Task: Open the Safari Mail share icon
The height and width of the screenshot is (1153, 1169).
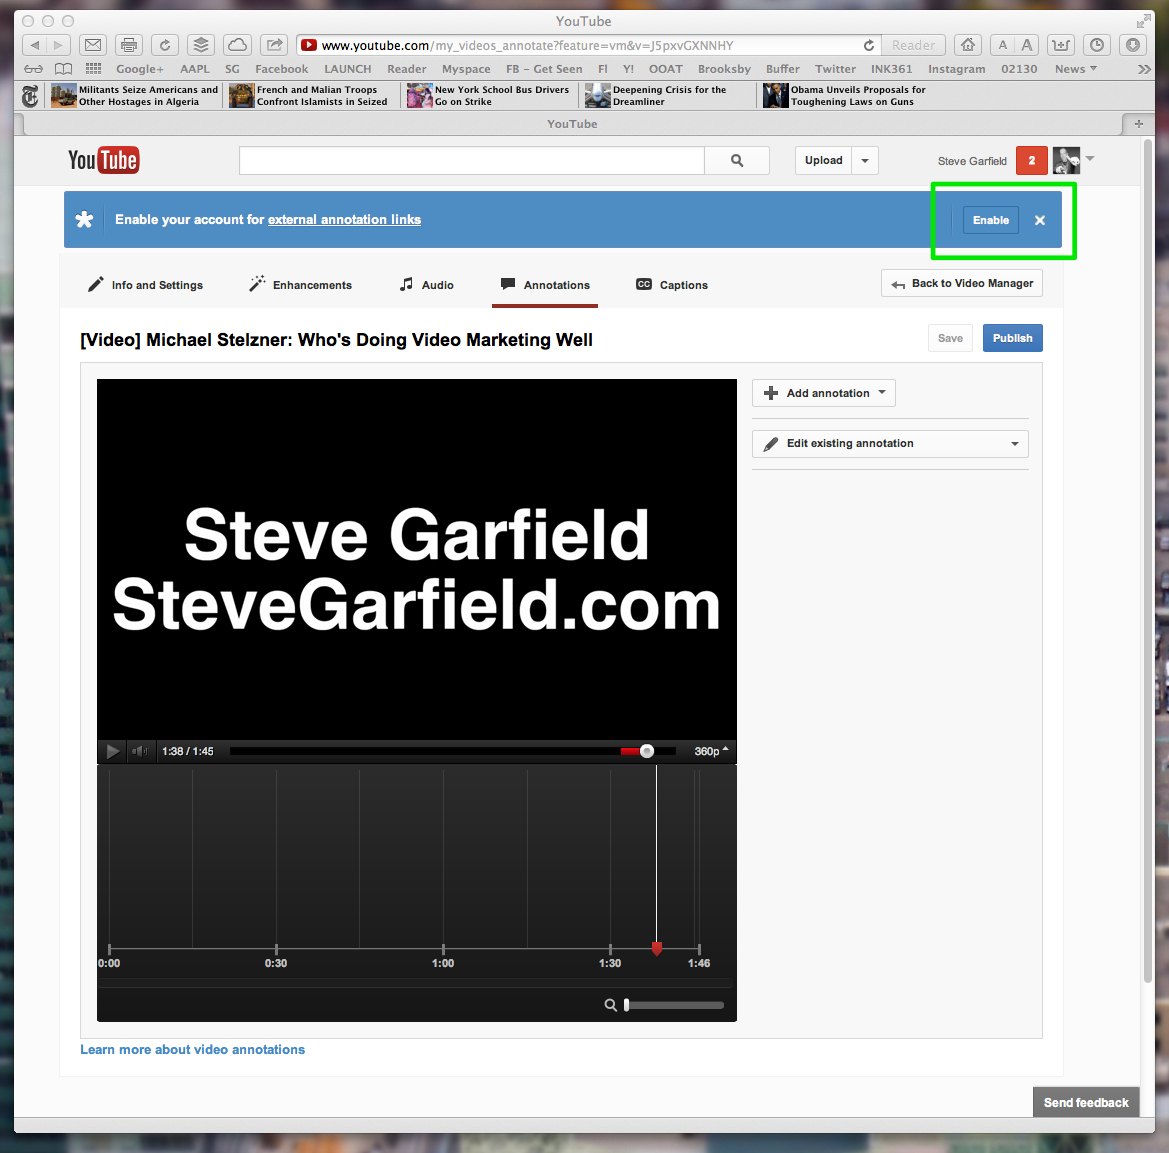Action: [93, 45]
